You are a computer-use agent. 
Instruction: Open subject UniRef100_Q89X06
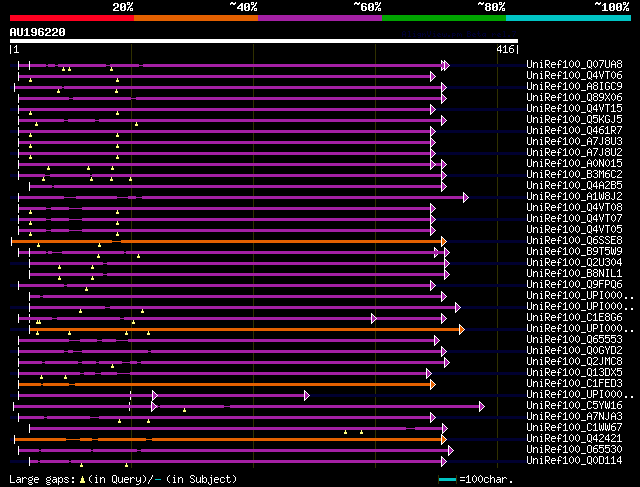pos(574,98)
